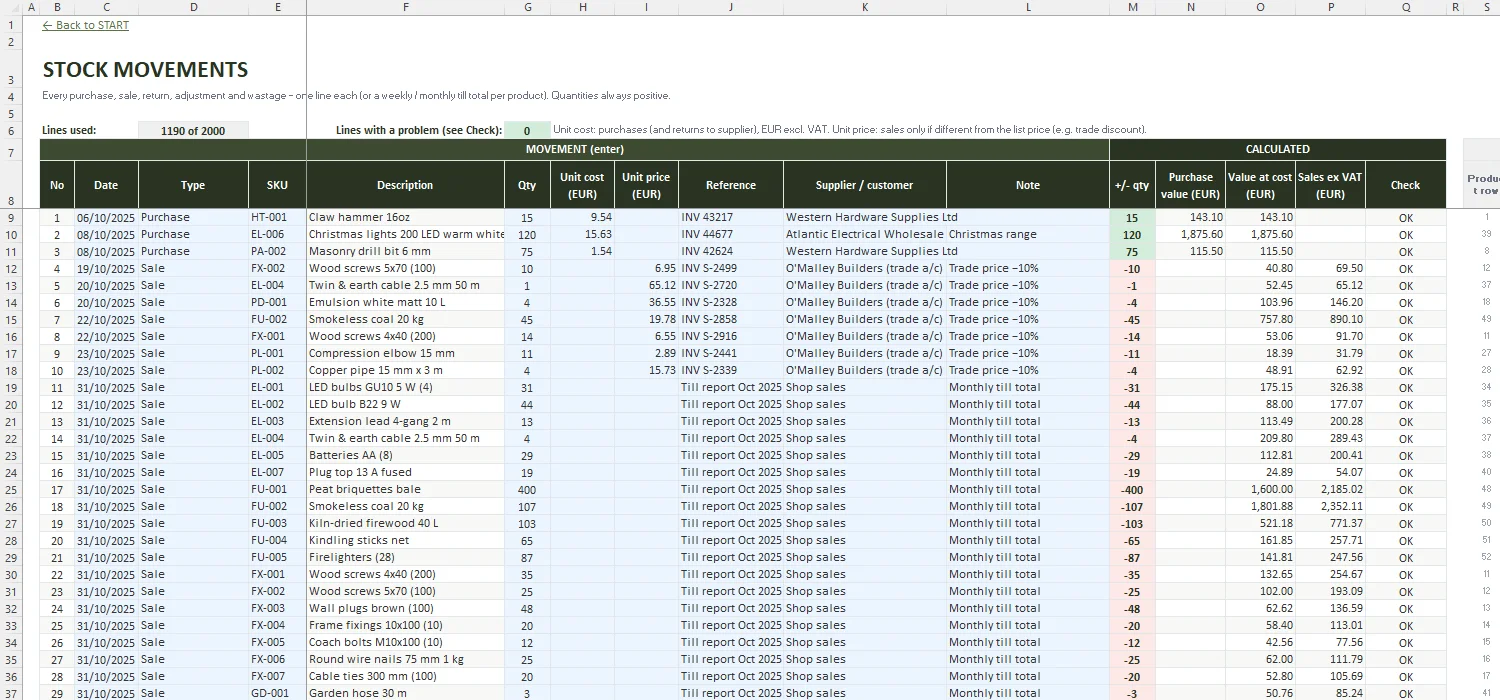Viewport: 1500px width, 700px height.
Task: Select the Masonry drill bit 6 mm cell
Action: 405,251
